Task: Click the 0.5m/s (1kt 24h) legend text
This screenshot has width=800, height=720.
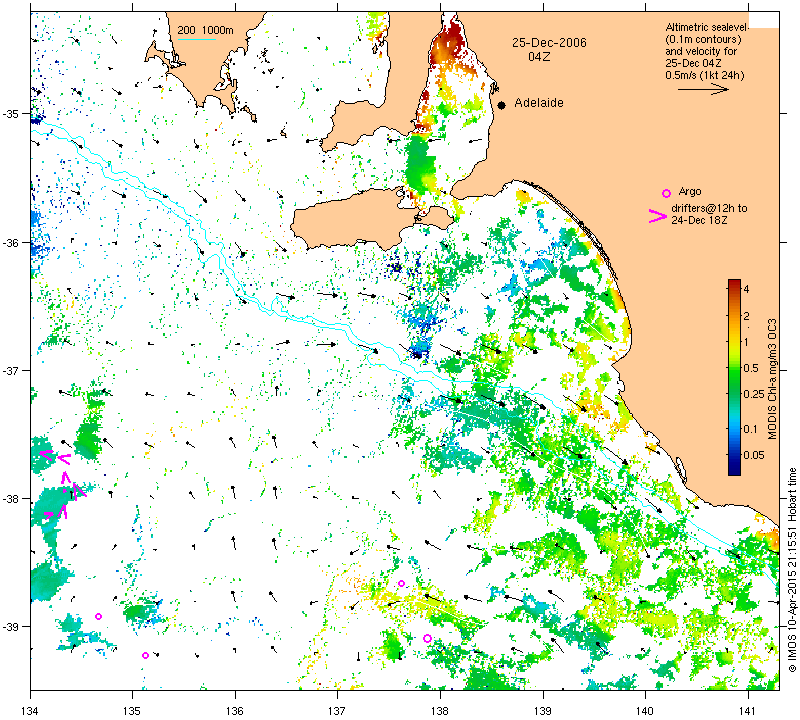Action: (705, 76)
